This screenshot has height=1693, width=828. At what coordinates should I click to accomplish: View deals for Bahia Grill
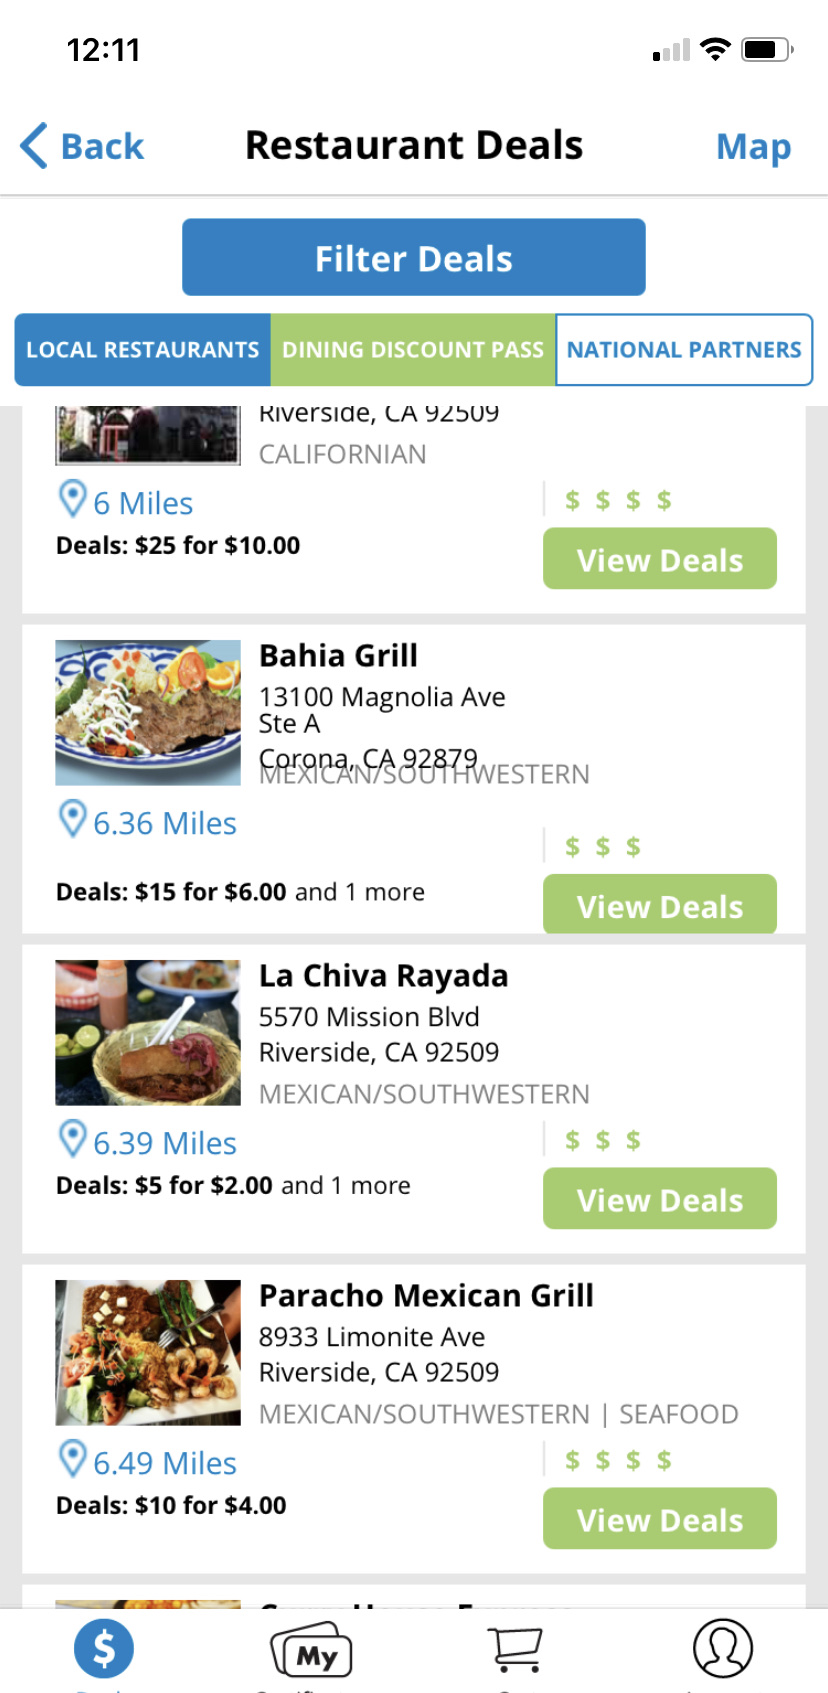660,905
